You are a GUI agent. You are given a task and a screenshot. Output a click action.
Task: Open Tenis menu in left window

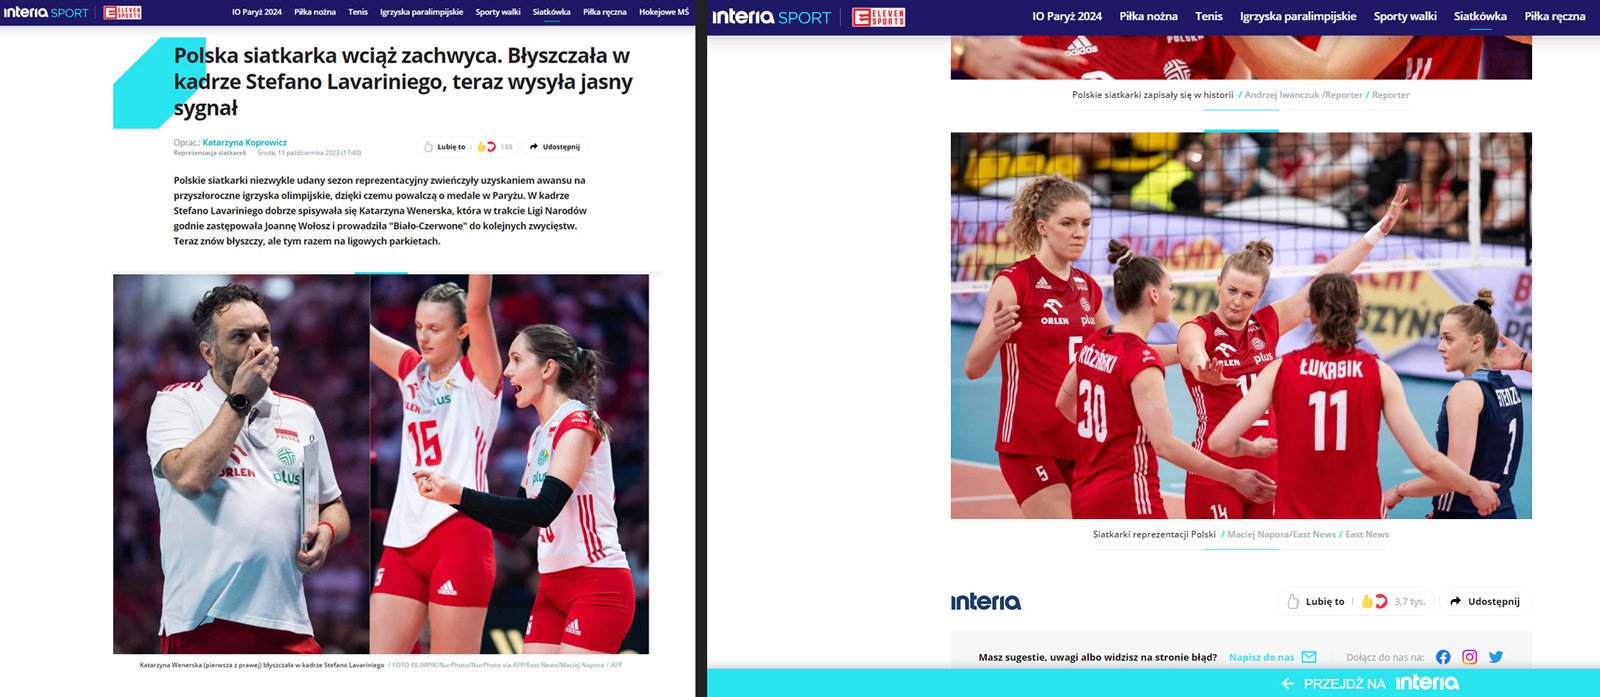click(x=358, y=12)
